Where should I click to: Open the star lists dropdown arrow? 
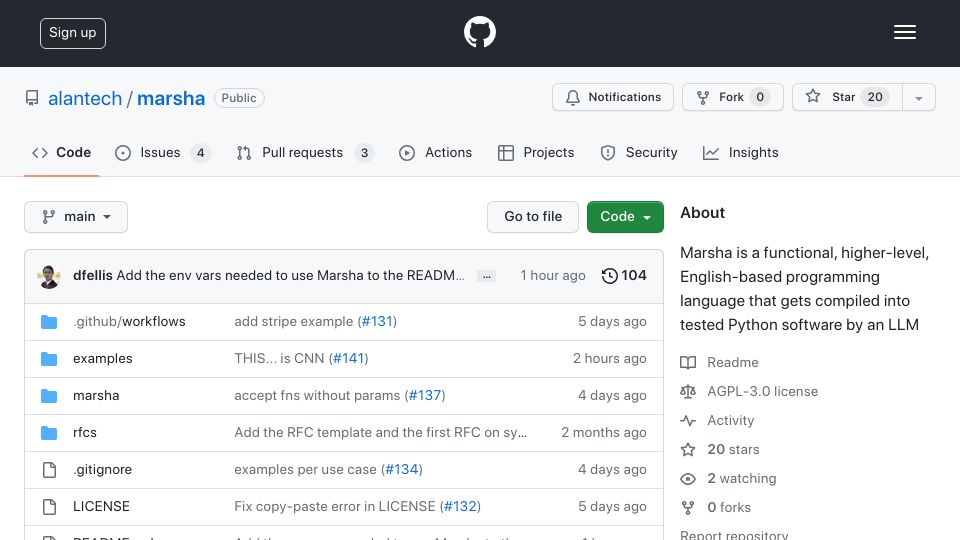[918, 97]
